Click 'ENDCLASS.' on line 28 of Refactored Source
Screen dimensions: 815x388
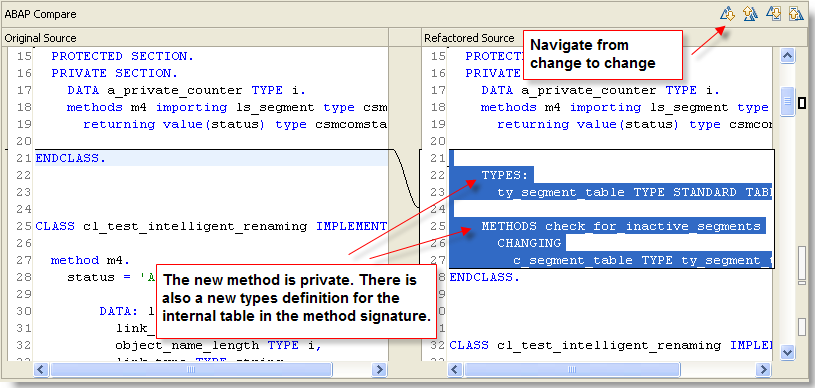click(484, 277)
